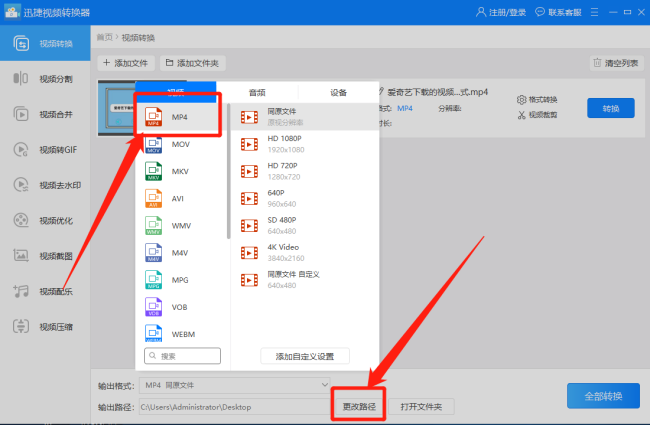Select the AVI format
This screenshot has width=650, height=425.
coord(180,199)
